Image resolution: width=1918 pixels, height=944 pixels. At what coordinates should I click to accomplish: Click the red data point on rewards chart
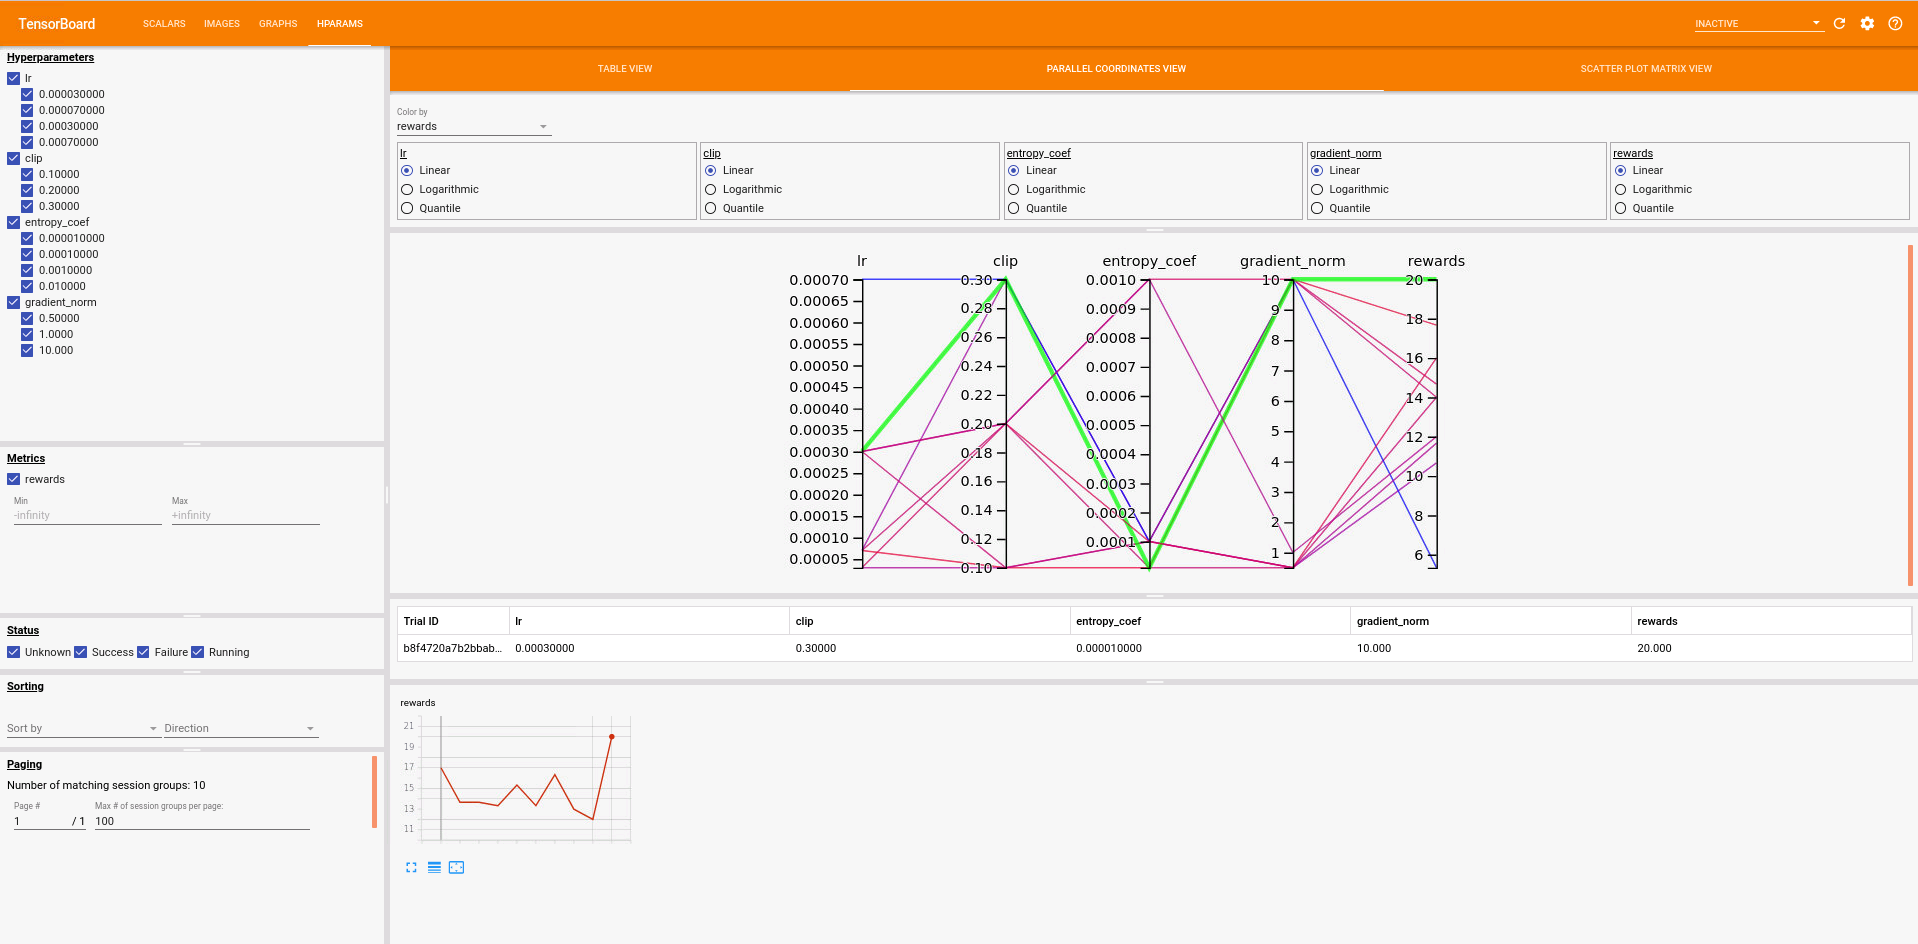612,737
